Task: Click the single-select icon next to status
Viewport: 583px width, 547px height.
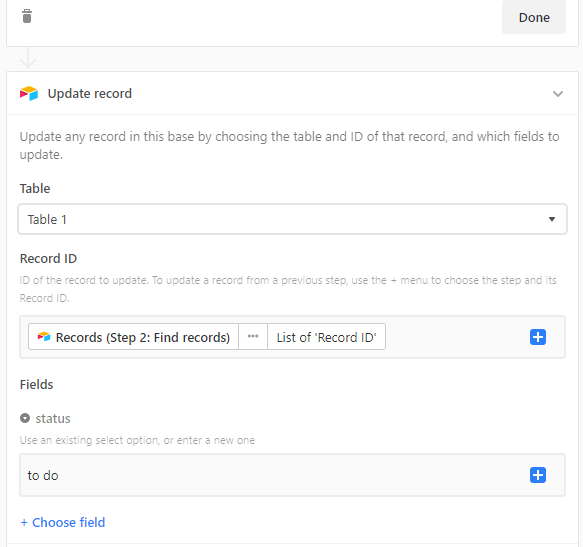Action: point(25,418)
